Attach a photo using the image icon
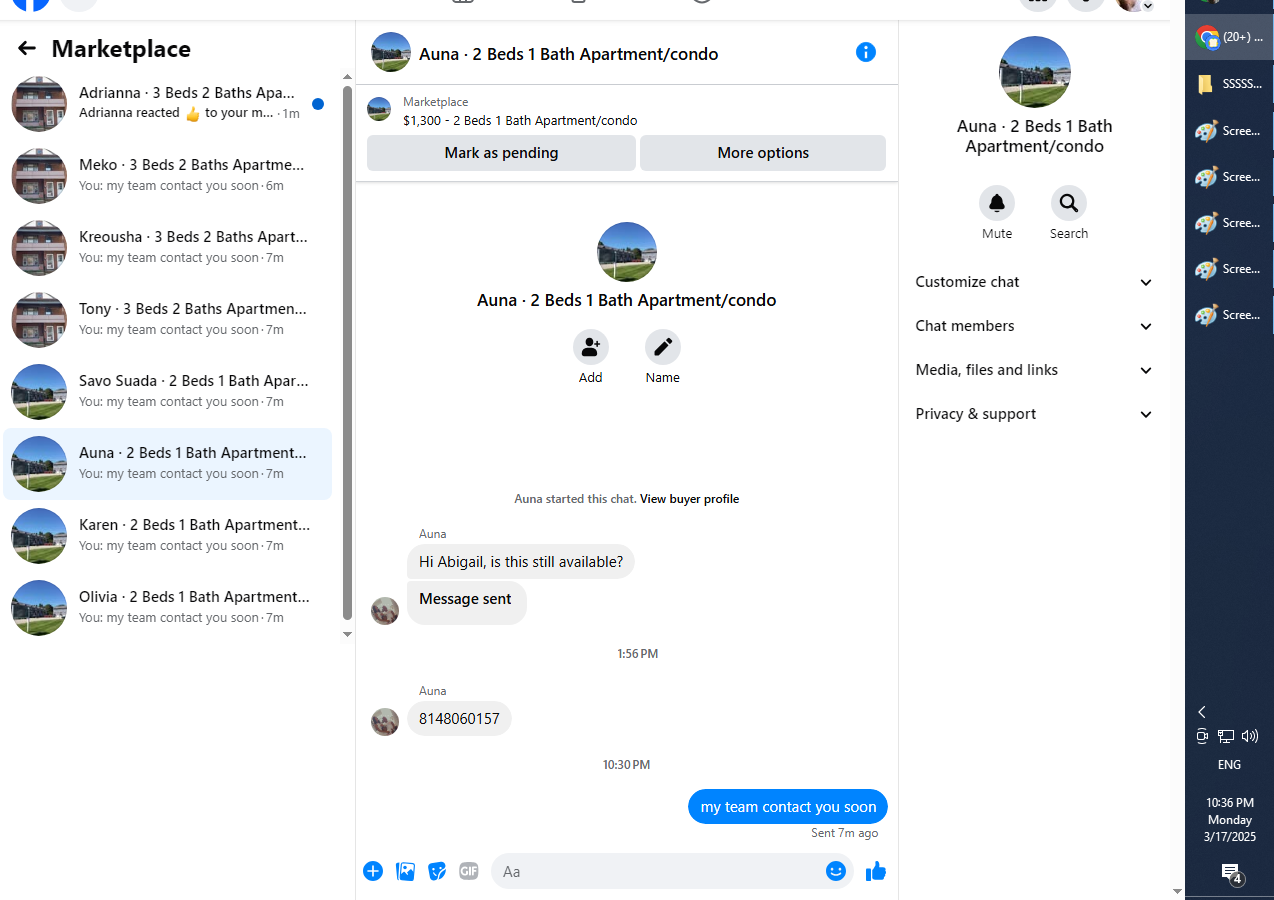Screen dimensions: 1274x900 pos(405,871)
